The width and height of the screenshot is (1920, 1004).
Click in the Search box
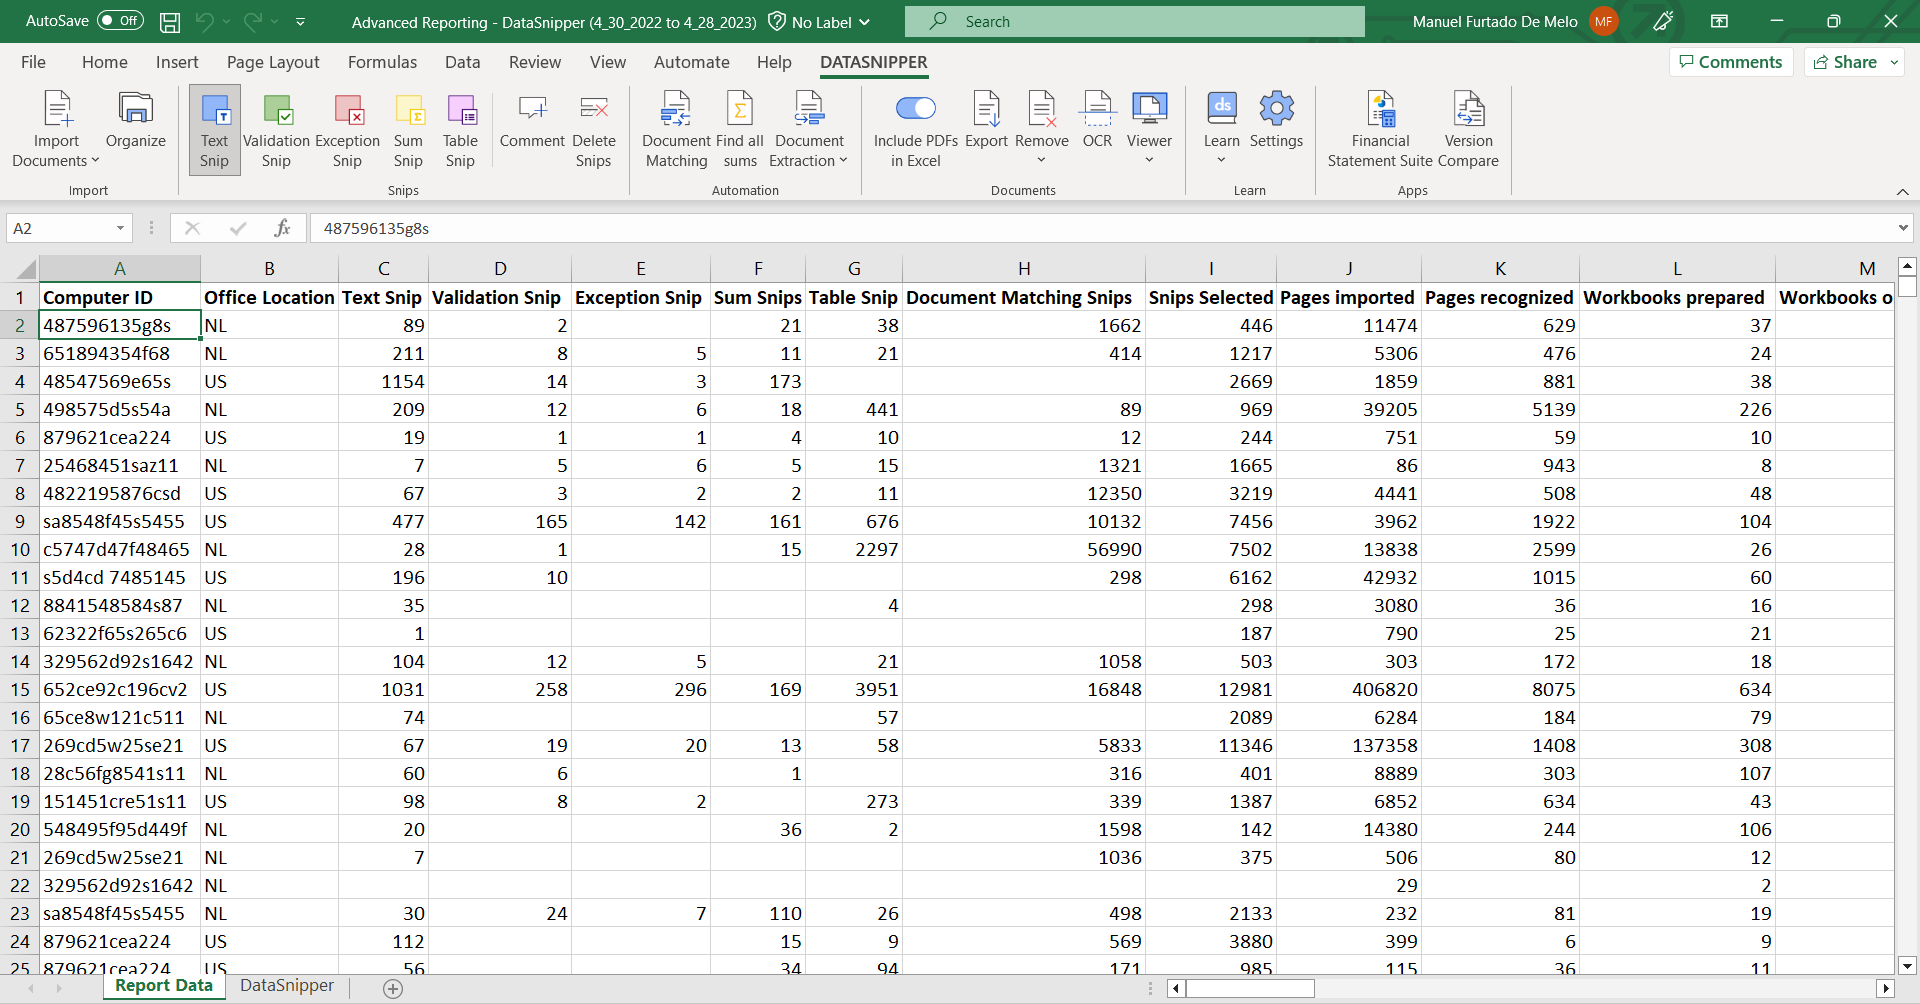coord(1134,21)
